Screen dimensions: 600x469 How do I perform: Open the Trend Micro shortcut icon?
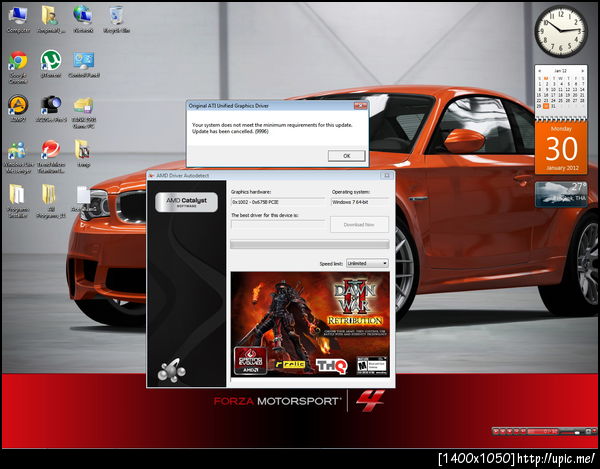click(x=51, y=157)
